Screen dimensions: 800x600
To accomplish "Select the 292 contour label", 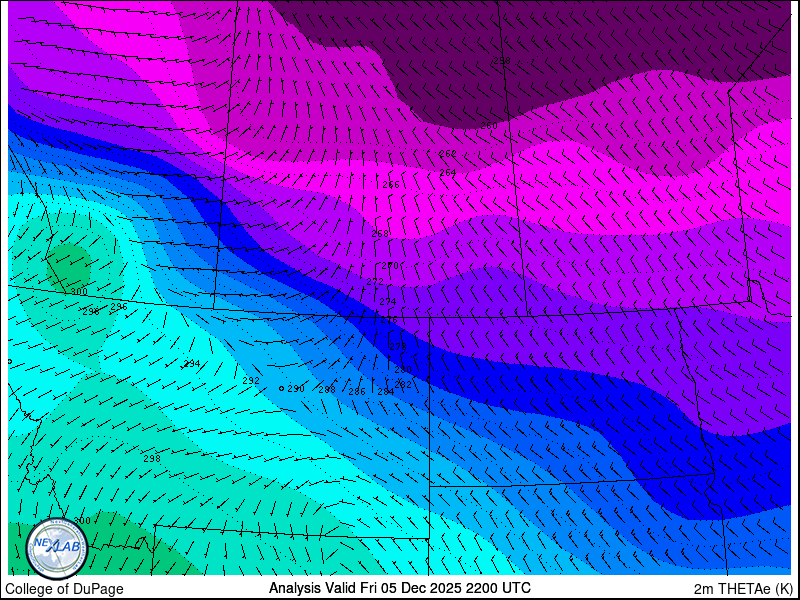I will pyautogui.click(x=251, y=381).
